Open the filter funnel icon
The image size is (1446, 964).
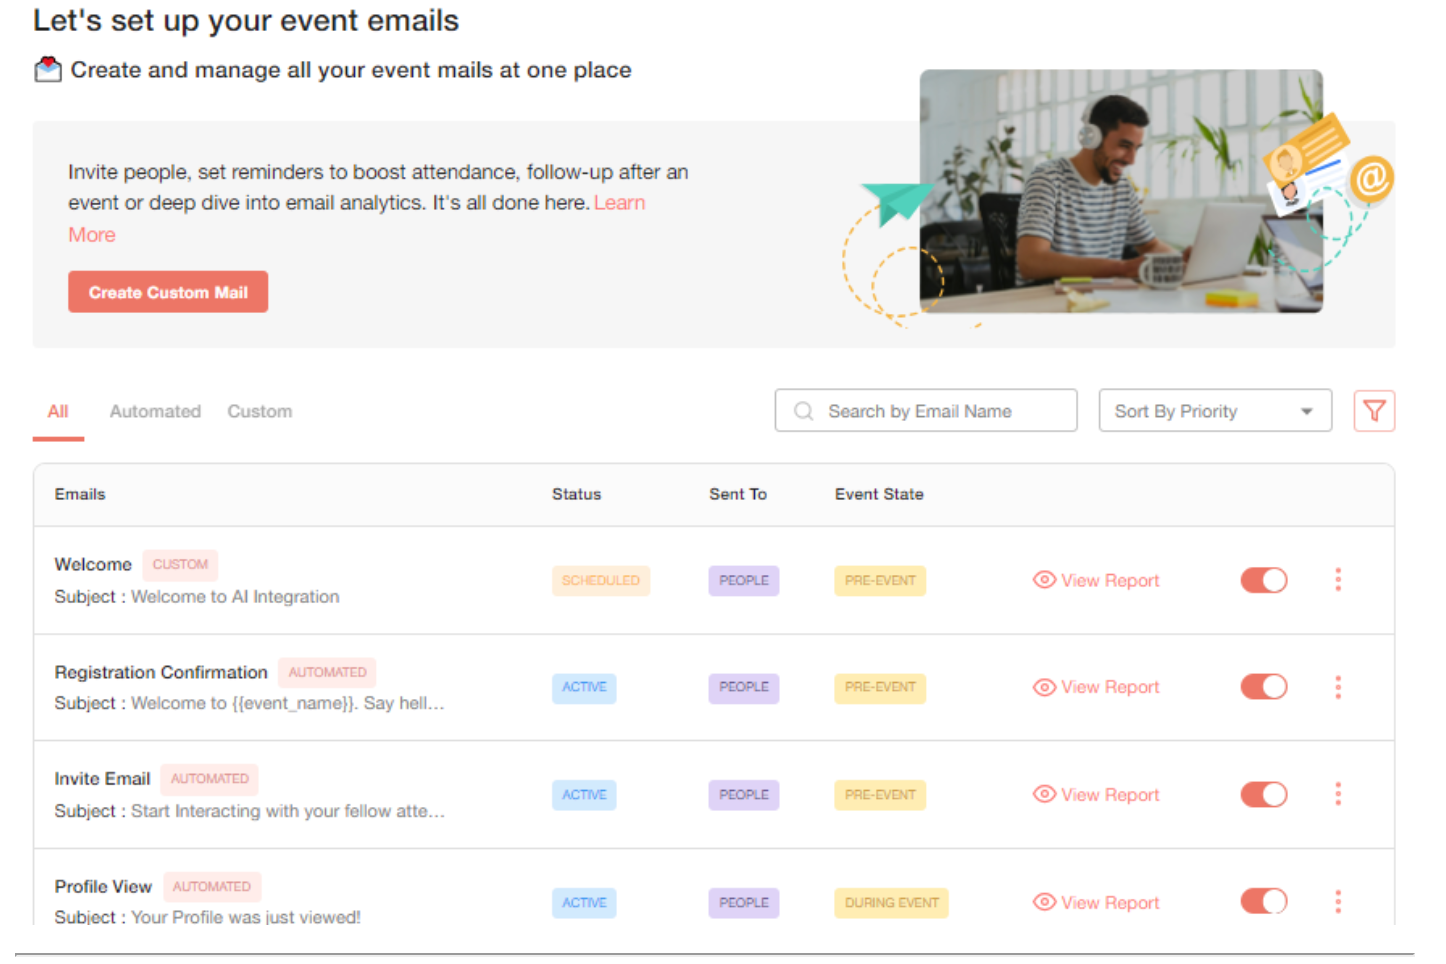click(1373, 411)
